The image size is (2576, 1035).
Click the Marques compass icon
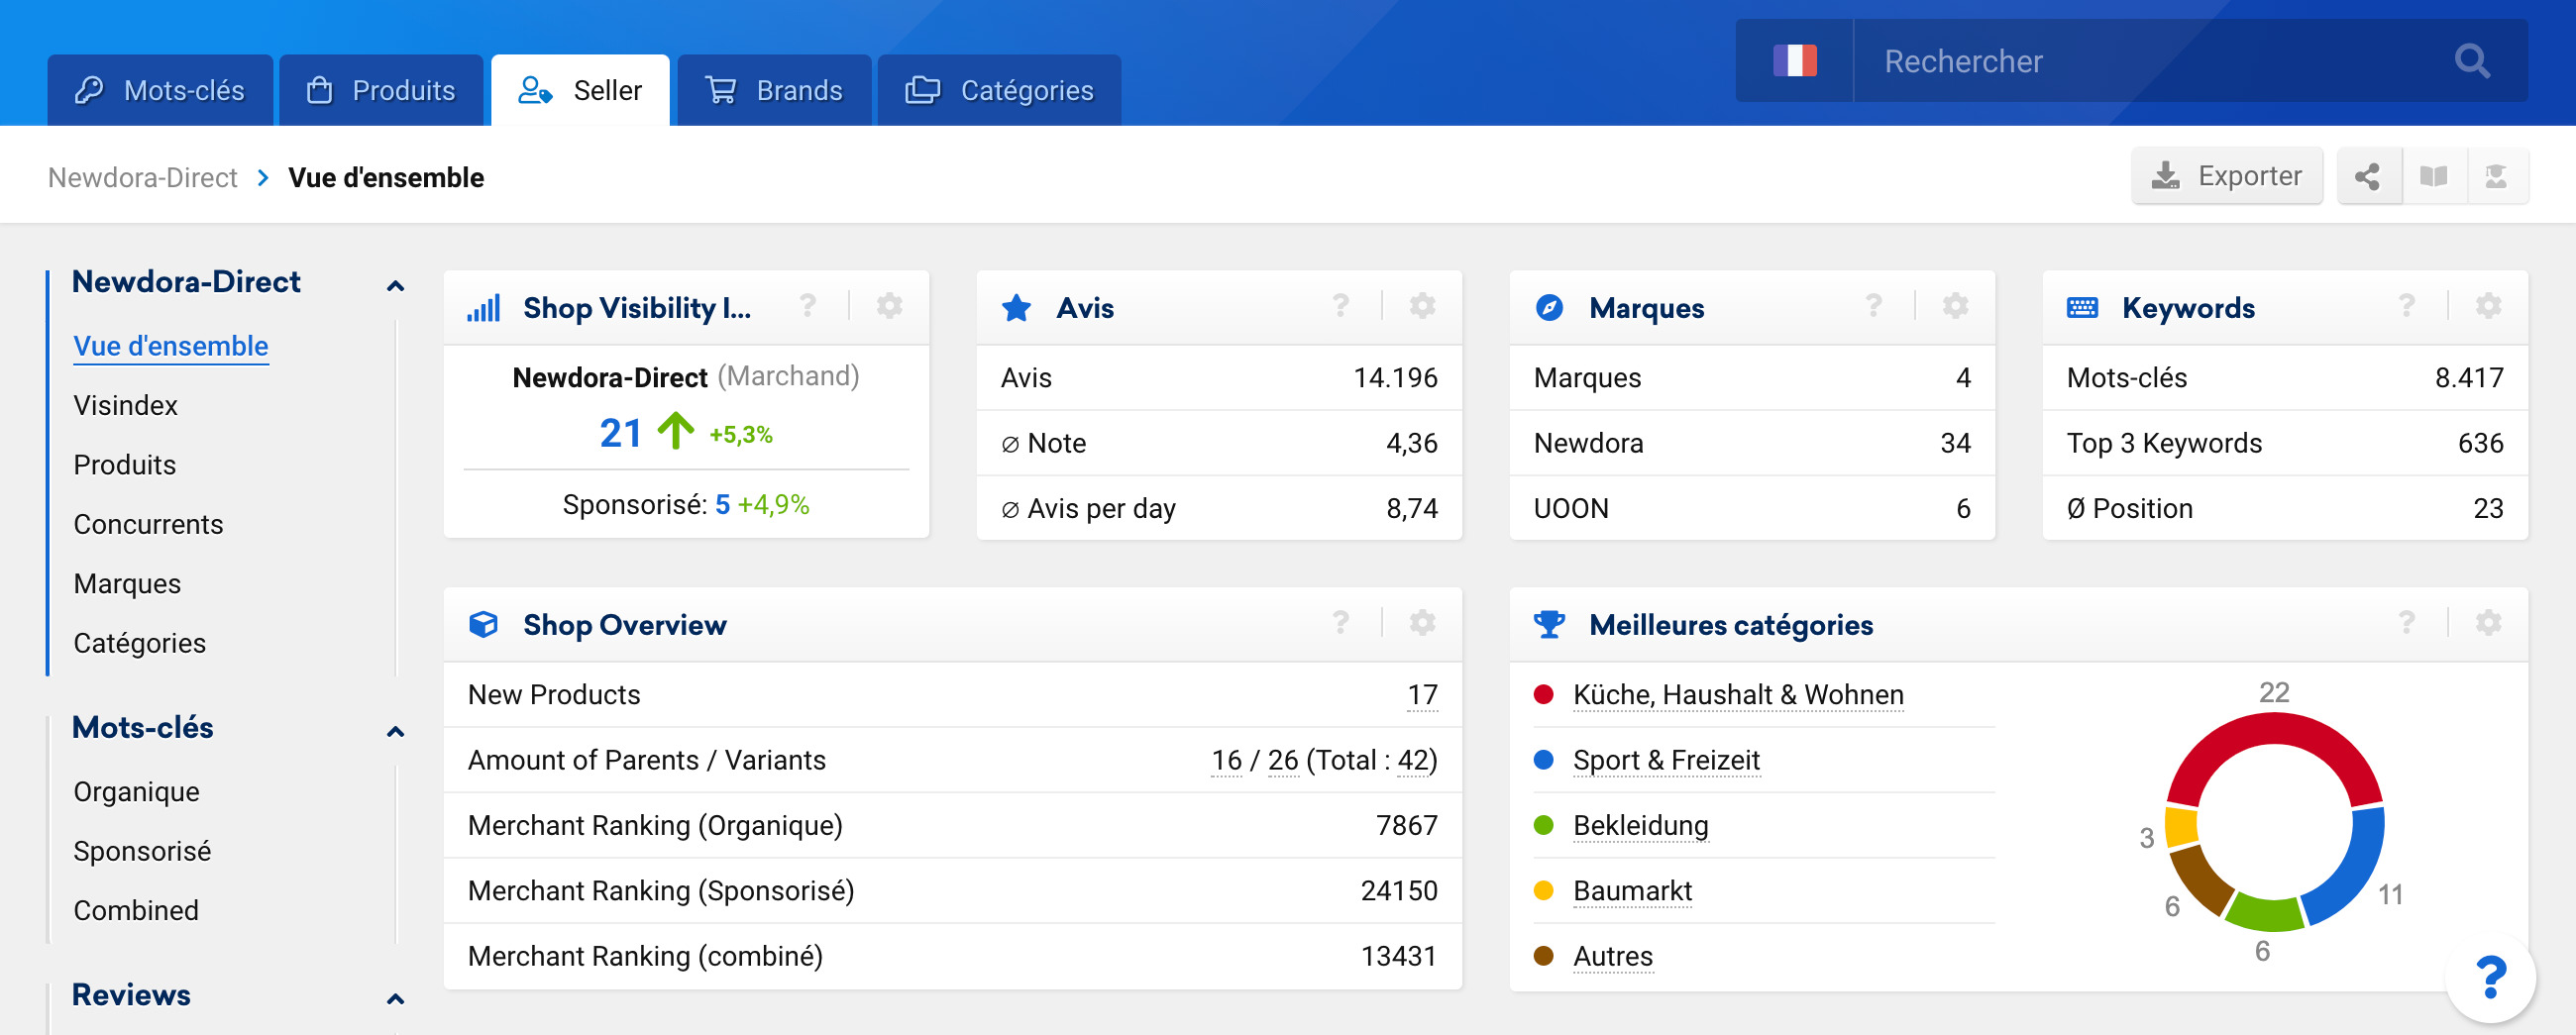click(x=1549, y=308)
